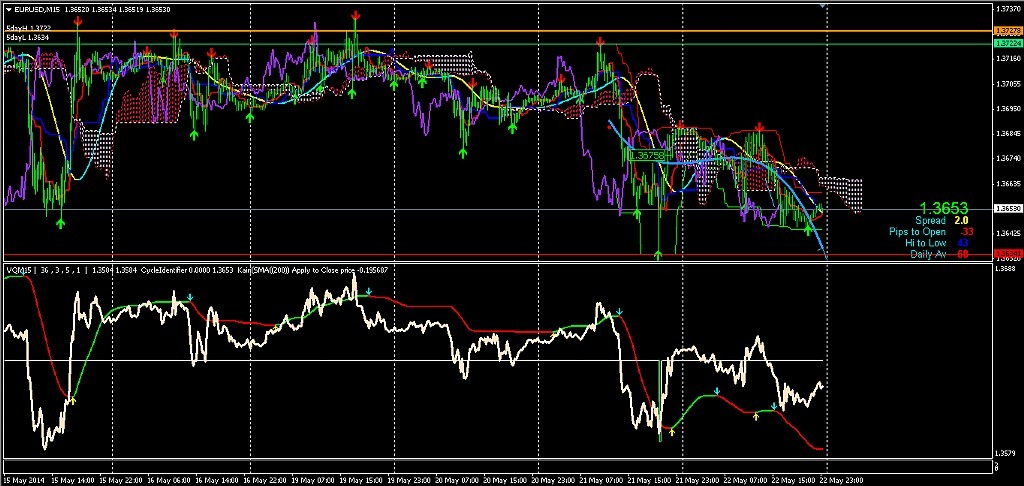Screen dimensions: 1024x486
Task: Select the EURUSD,M15 chart title text
Action: [35, 10]
